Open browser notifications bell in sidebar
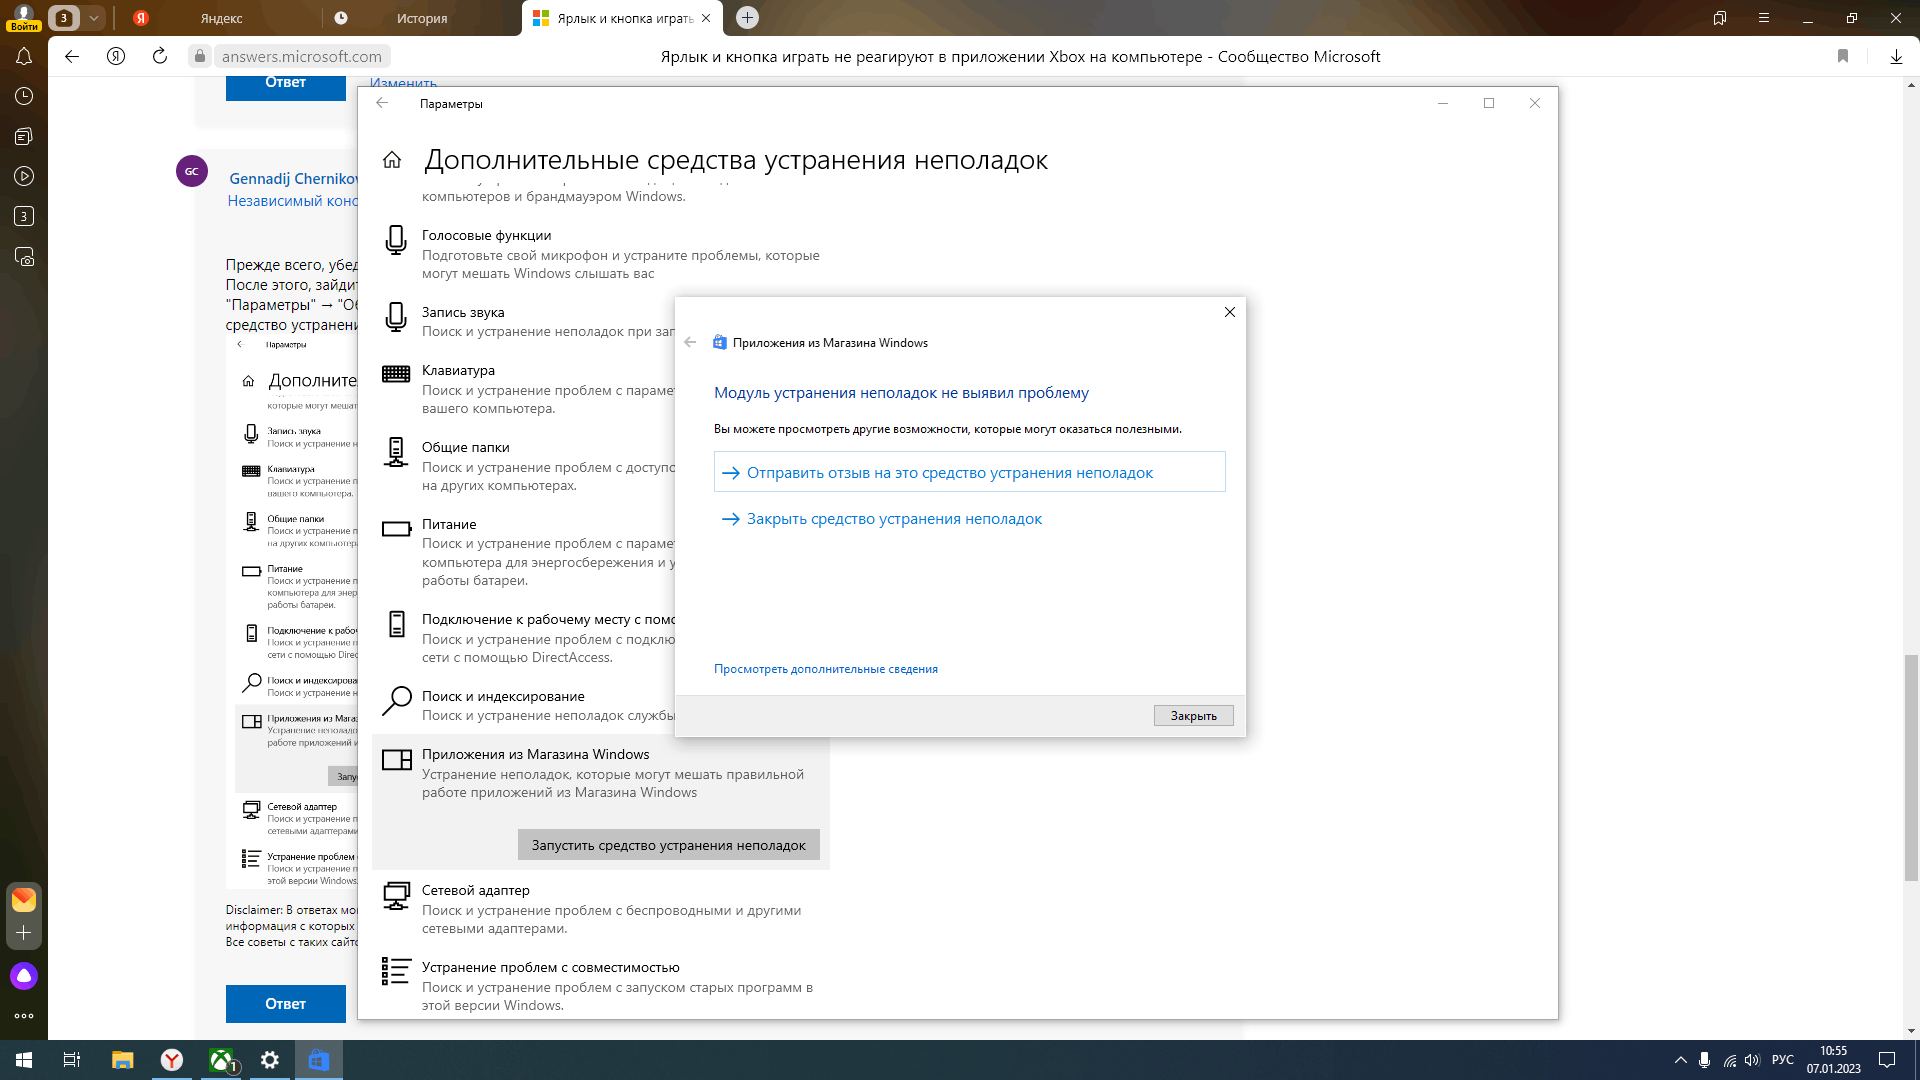This screenshot has height=1080, width=1920. pyautogui.click(x=24, y=56)
